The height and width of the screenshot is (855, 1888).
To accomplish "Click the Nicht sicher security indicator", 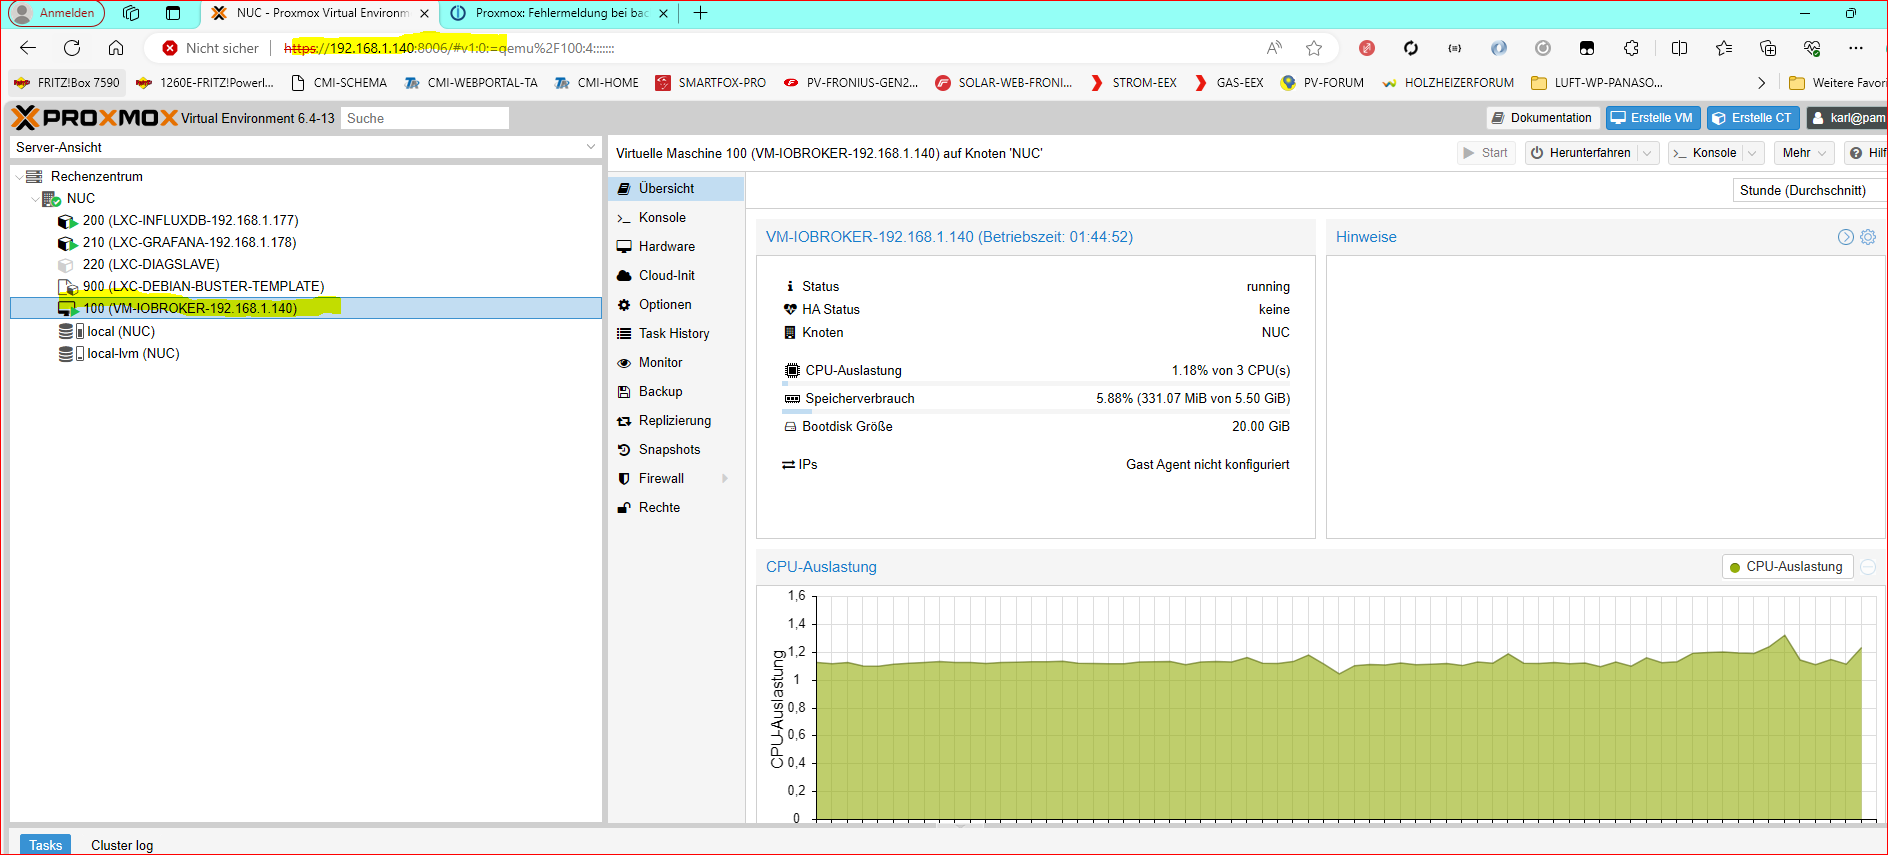I will coord(211,48).
